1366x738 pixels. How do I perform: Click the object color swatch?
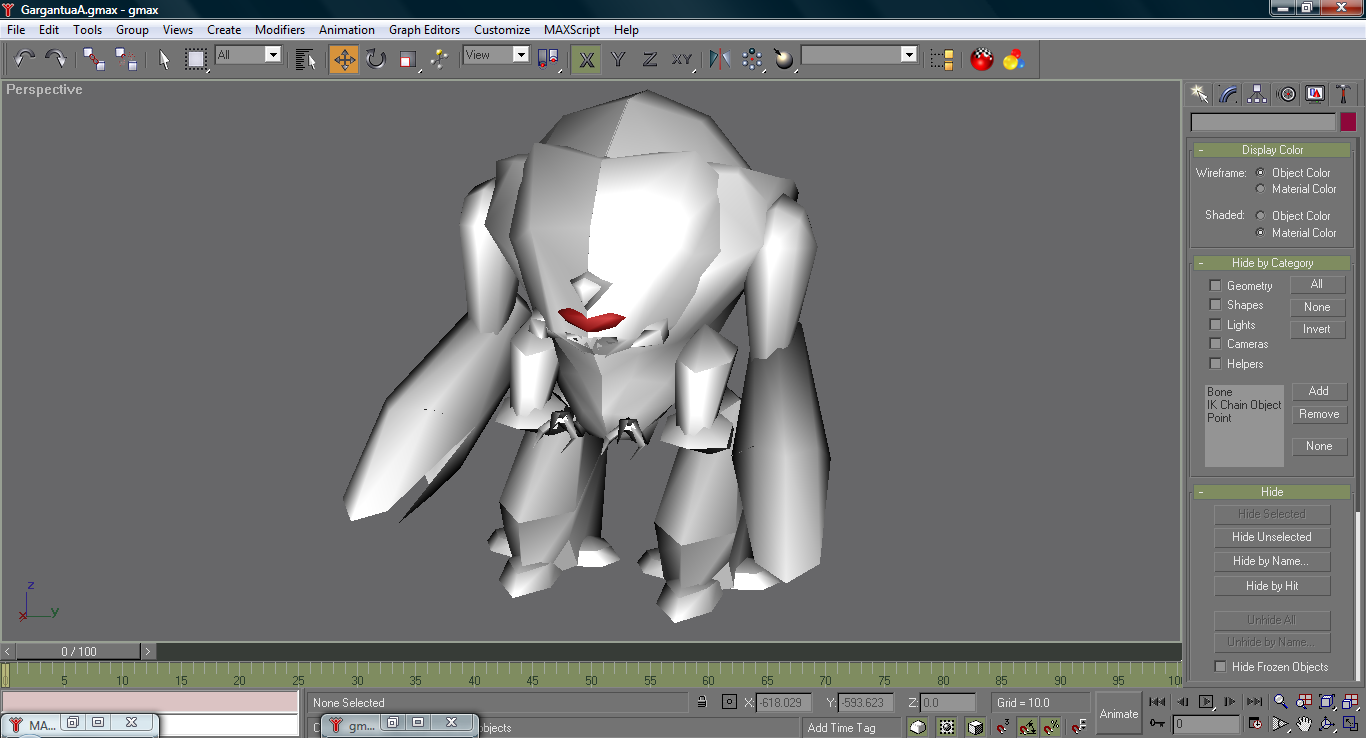1348,122
